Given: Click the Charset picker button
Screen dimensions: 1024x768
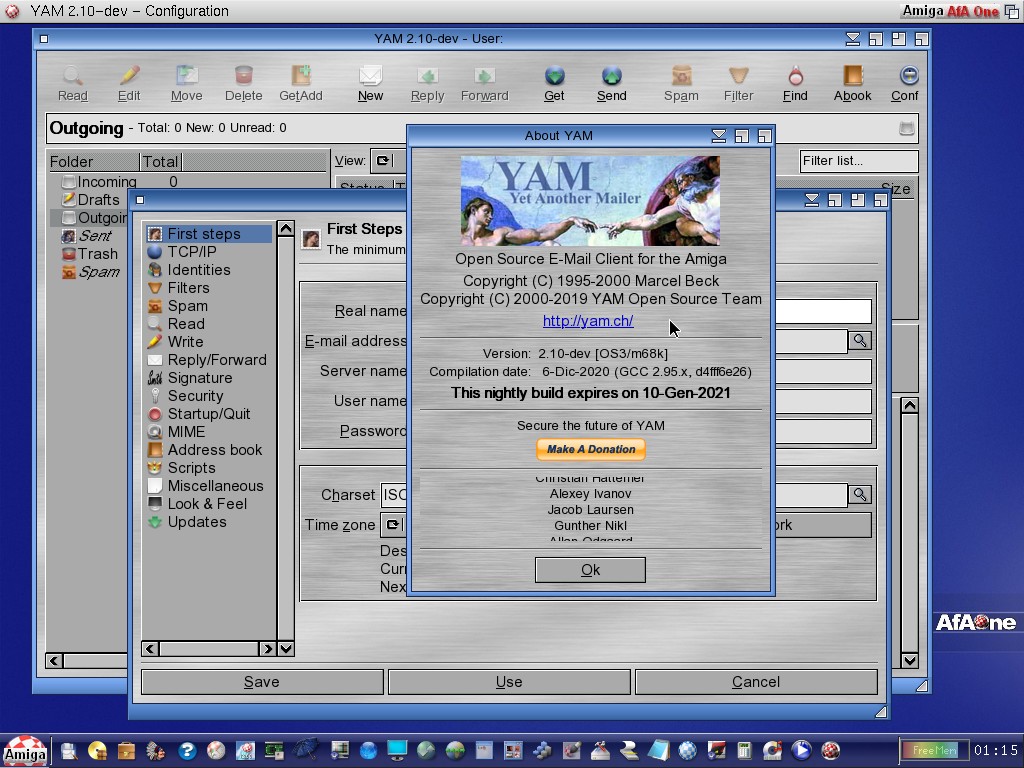Looking at the screenshot, I should [859, 495].
